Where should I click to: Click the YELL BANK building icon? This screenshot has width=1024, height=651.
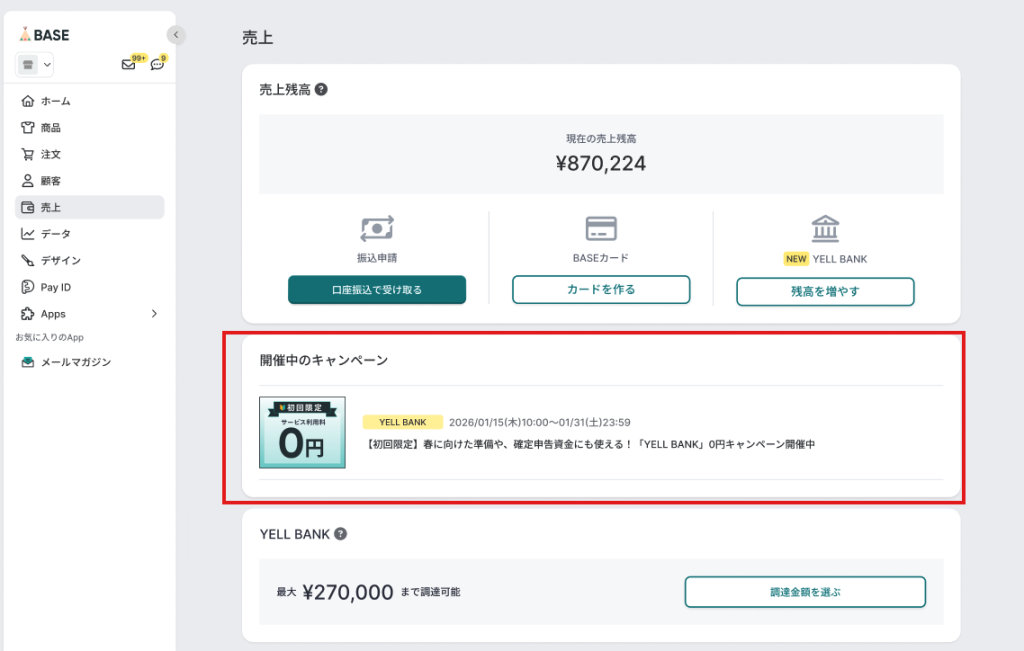pos(825,228)
